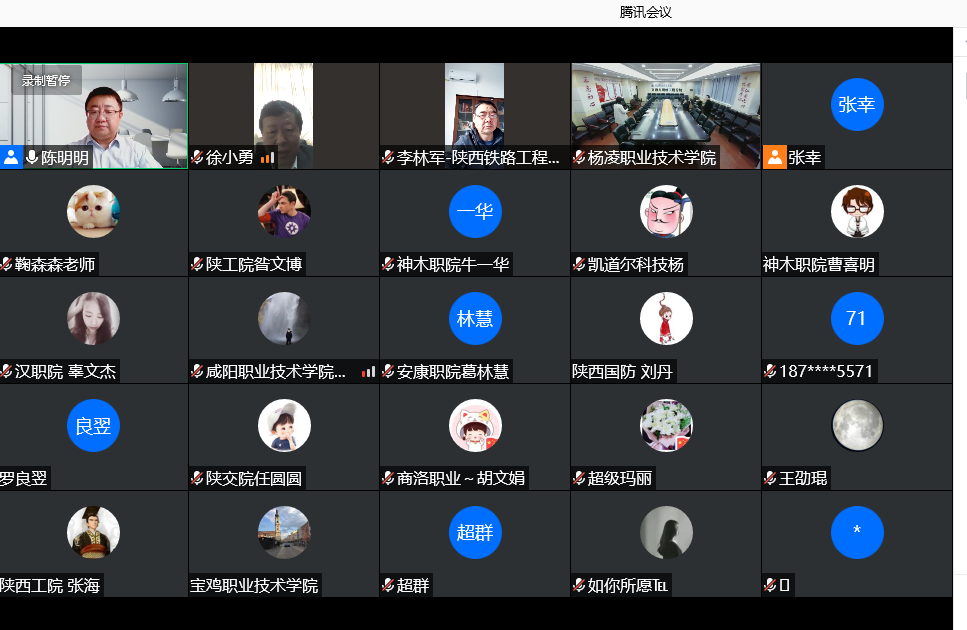Click the blue 良翌 avatar circle

click(93, 426)
